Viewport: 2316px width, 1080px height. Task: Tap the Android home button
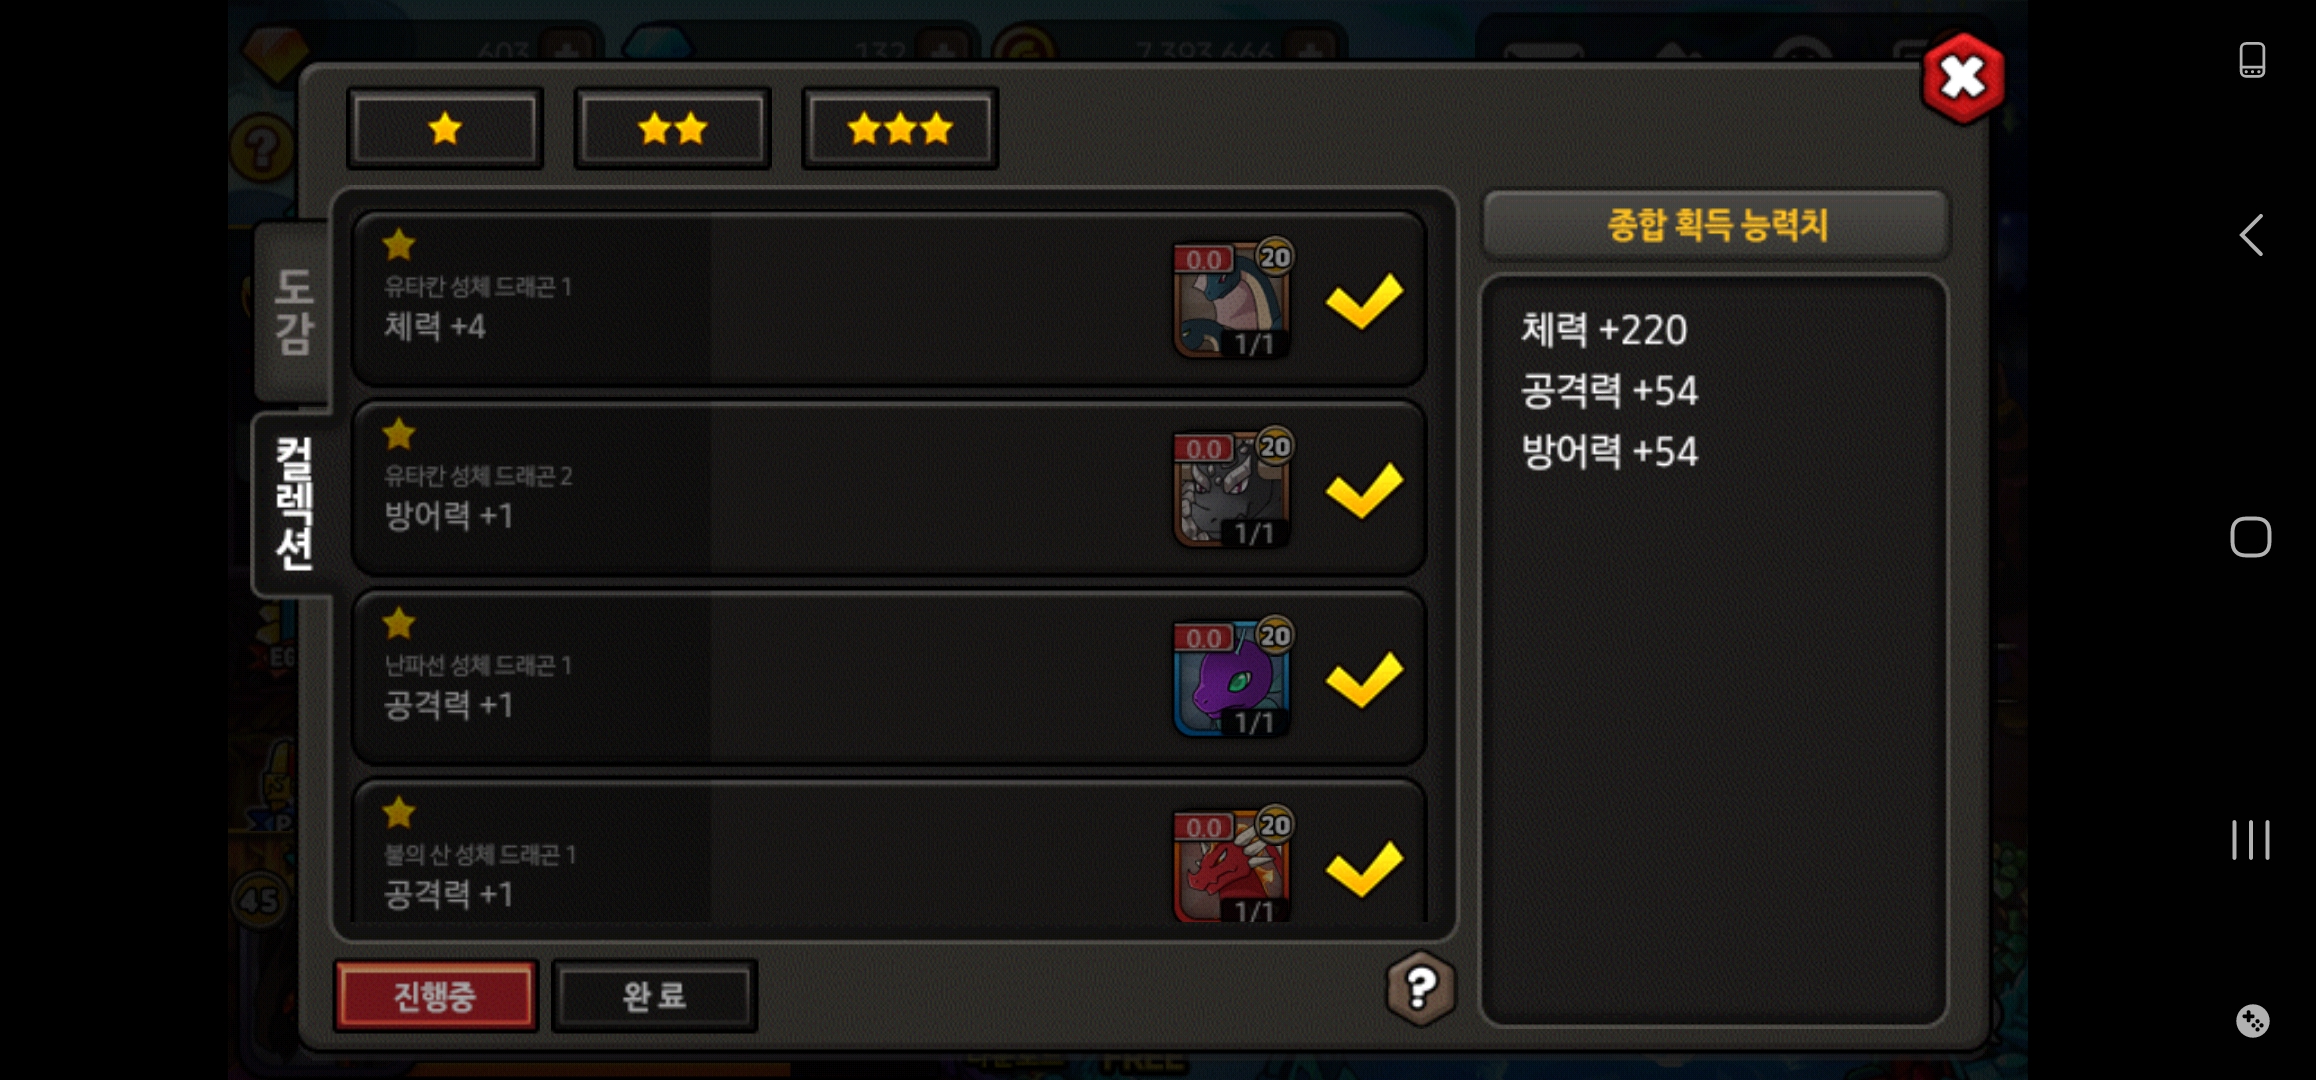point(2251,537)
